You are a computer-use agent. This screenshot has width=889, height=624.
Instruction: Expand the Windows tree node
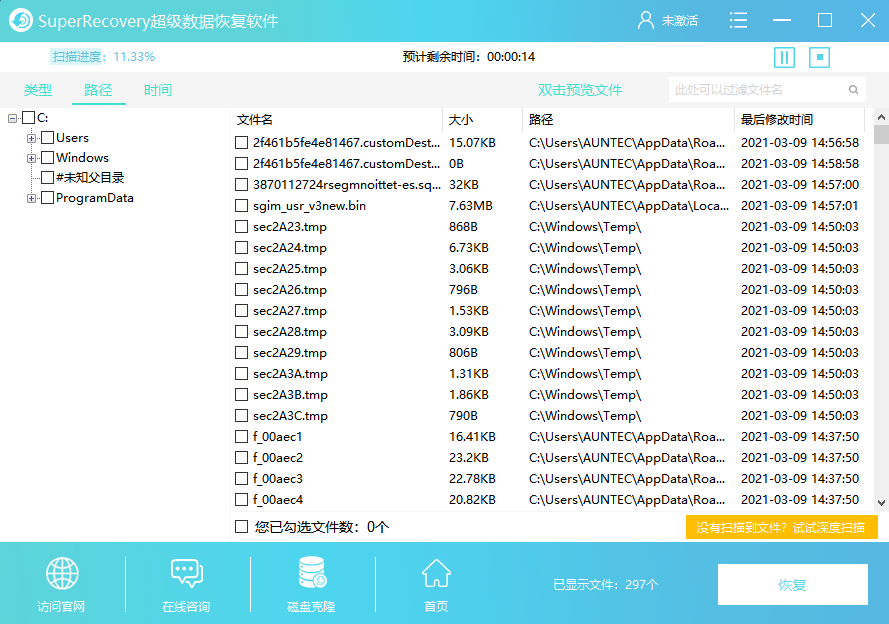32,158
